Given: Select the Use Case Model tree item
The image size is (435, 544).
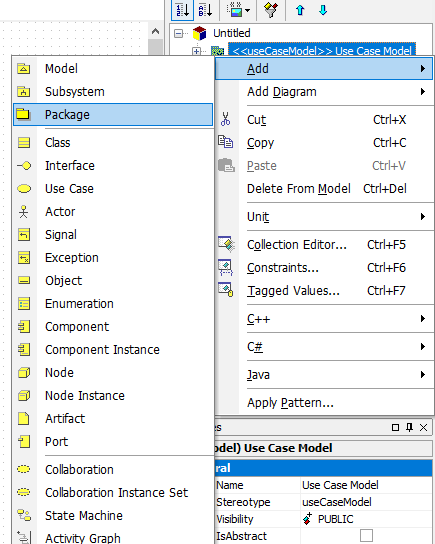Looking at the screenshot, I should 322,51.
